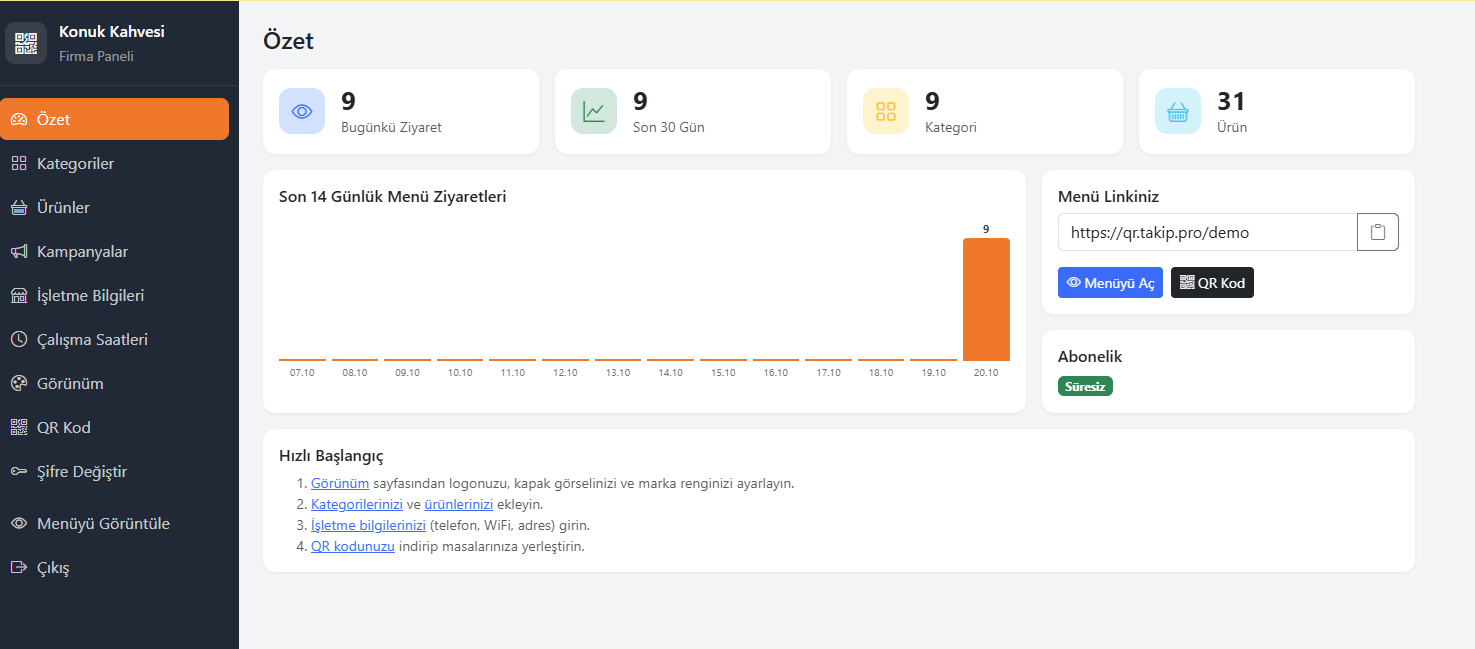
Task: Choose Çıkış to log out
Action: click(x=114, y=567)
